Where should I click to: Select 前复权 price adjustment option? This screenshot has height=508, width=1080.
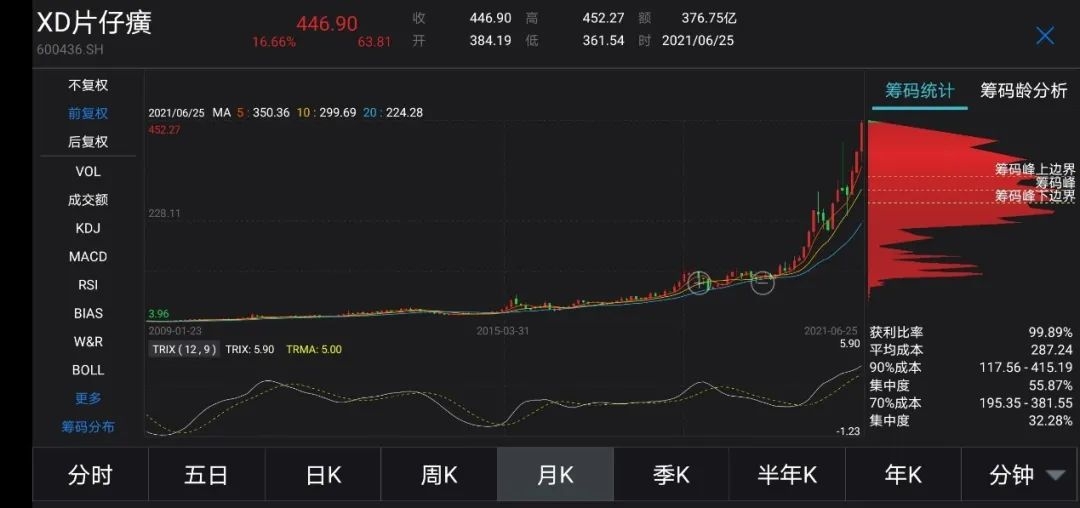tap(88, 114)
